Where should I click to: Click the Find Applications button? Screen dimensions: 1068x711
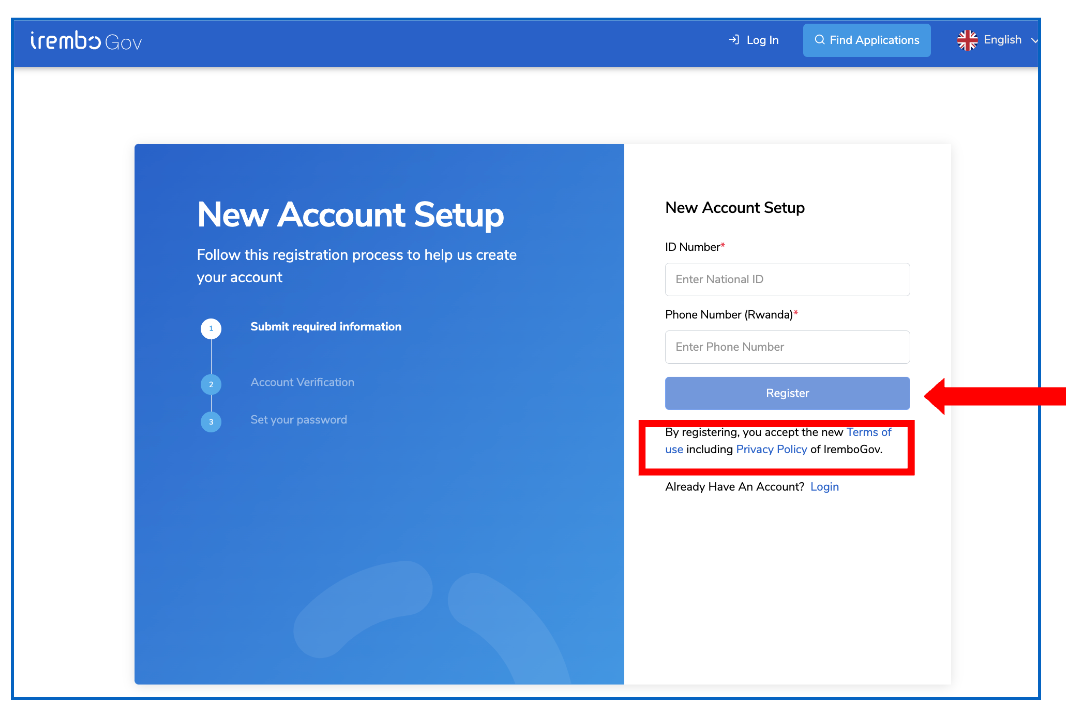[x=866, y=40]
